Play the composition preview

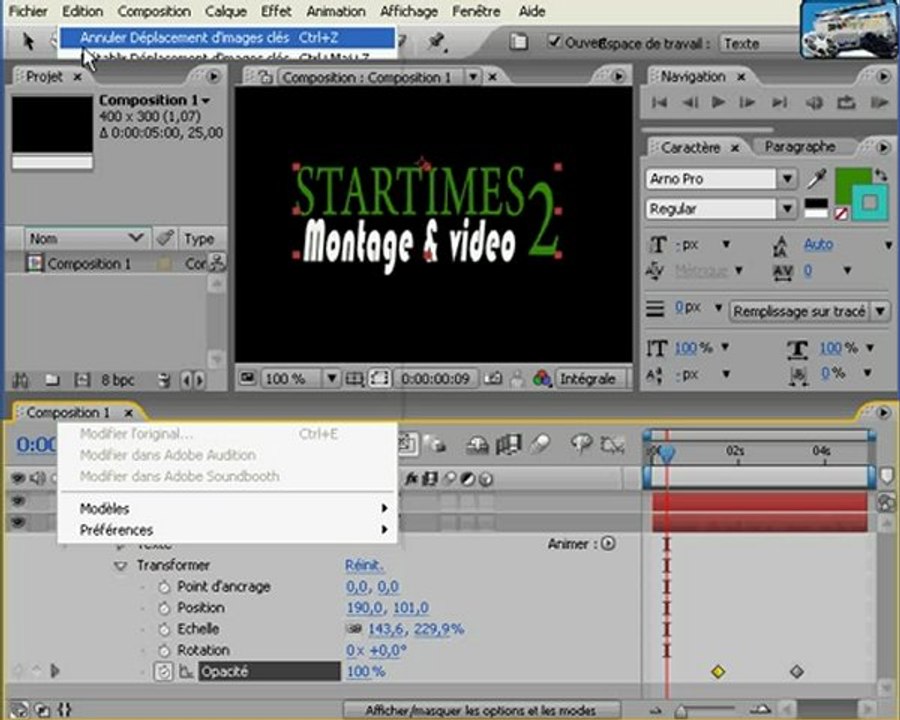pos(717,103)
